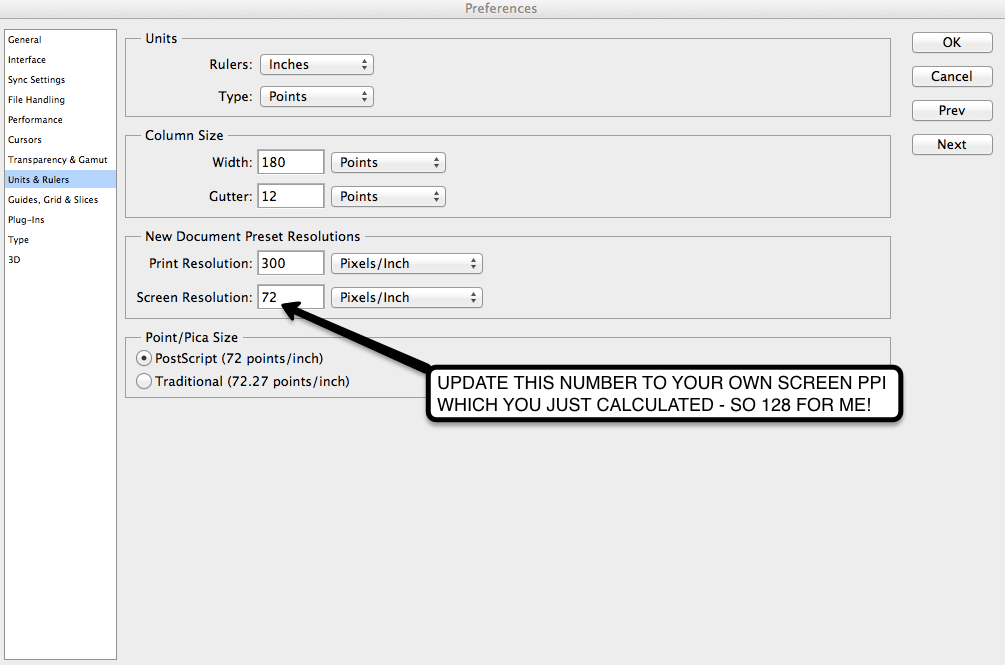Screen dimensions: 1005x665
Task: Click the Column Width input field
Action: click(x=291, y=162)
